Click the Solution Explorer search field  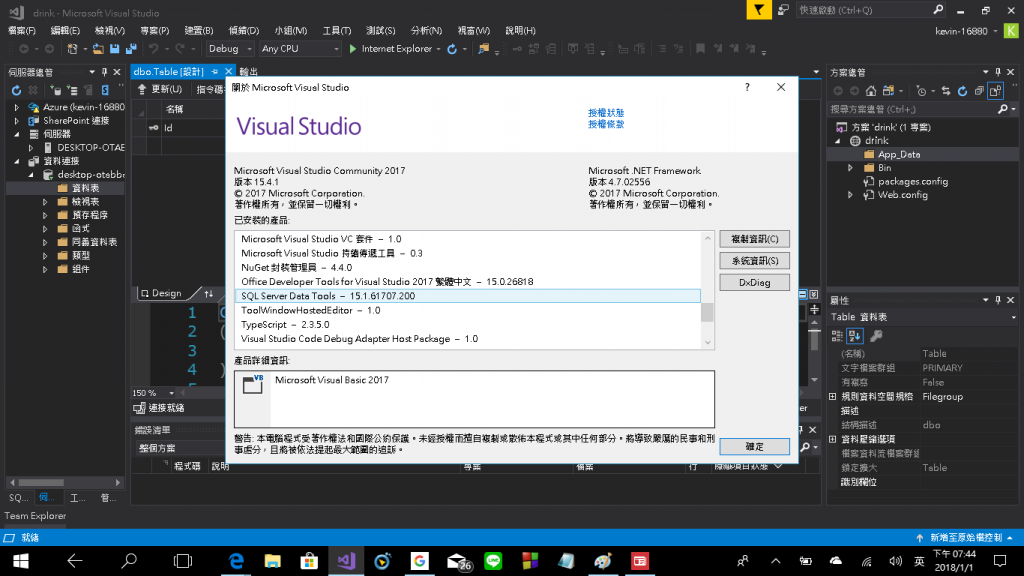pos(914,109)
